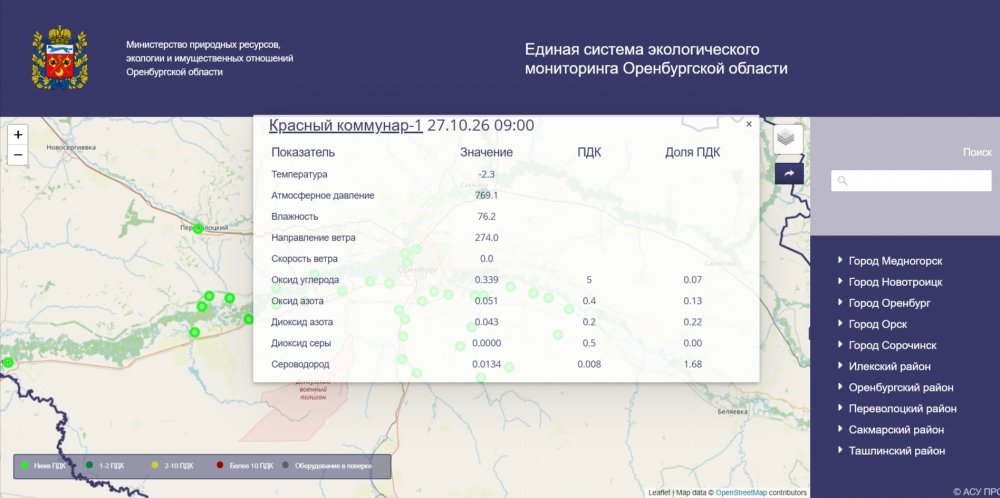1000x498 pixels.
Task: Click the search magnifier icon
Action: (x=842, y=181)
